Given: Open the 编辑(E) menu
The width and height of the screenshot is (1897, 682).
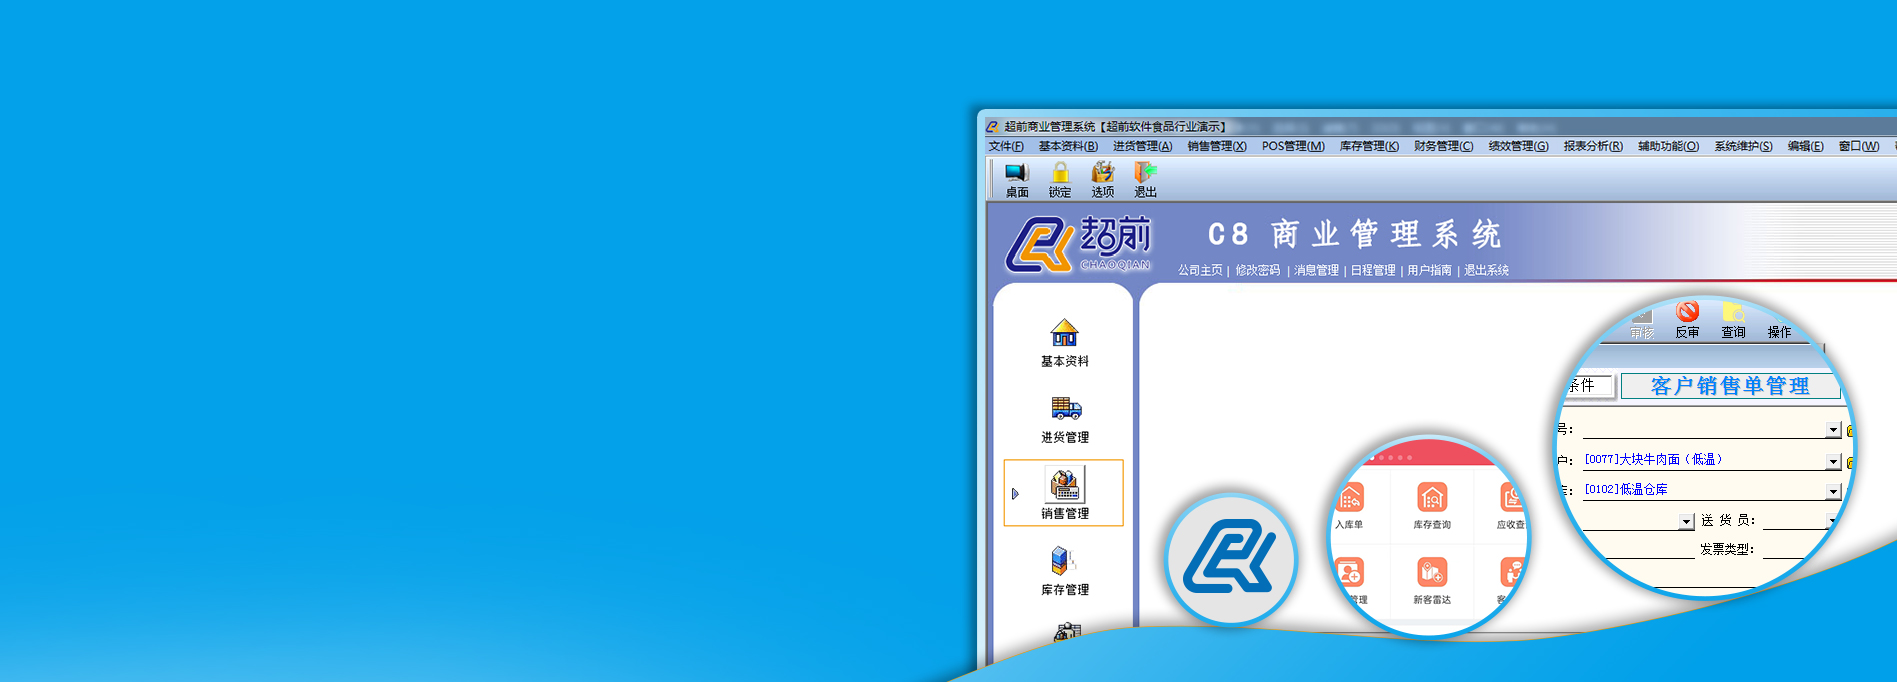Looking at the screenshot, I should pyautogui.click(x=1805, y=146).
